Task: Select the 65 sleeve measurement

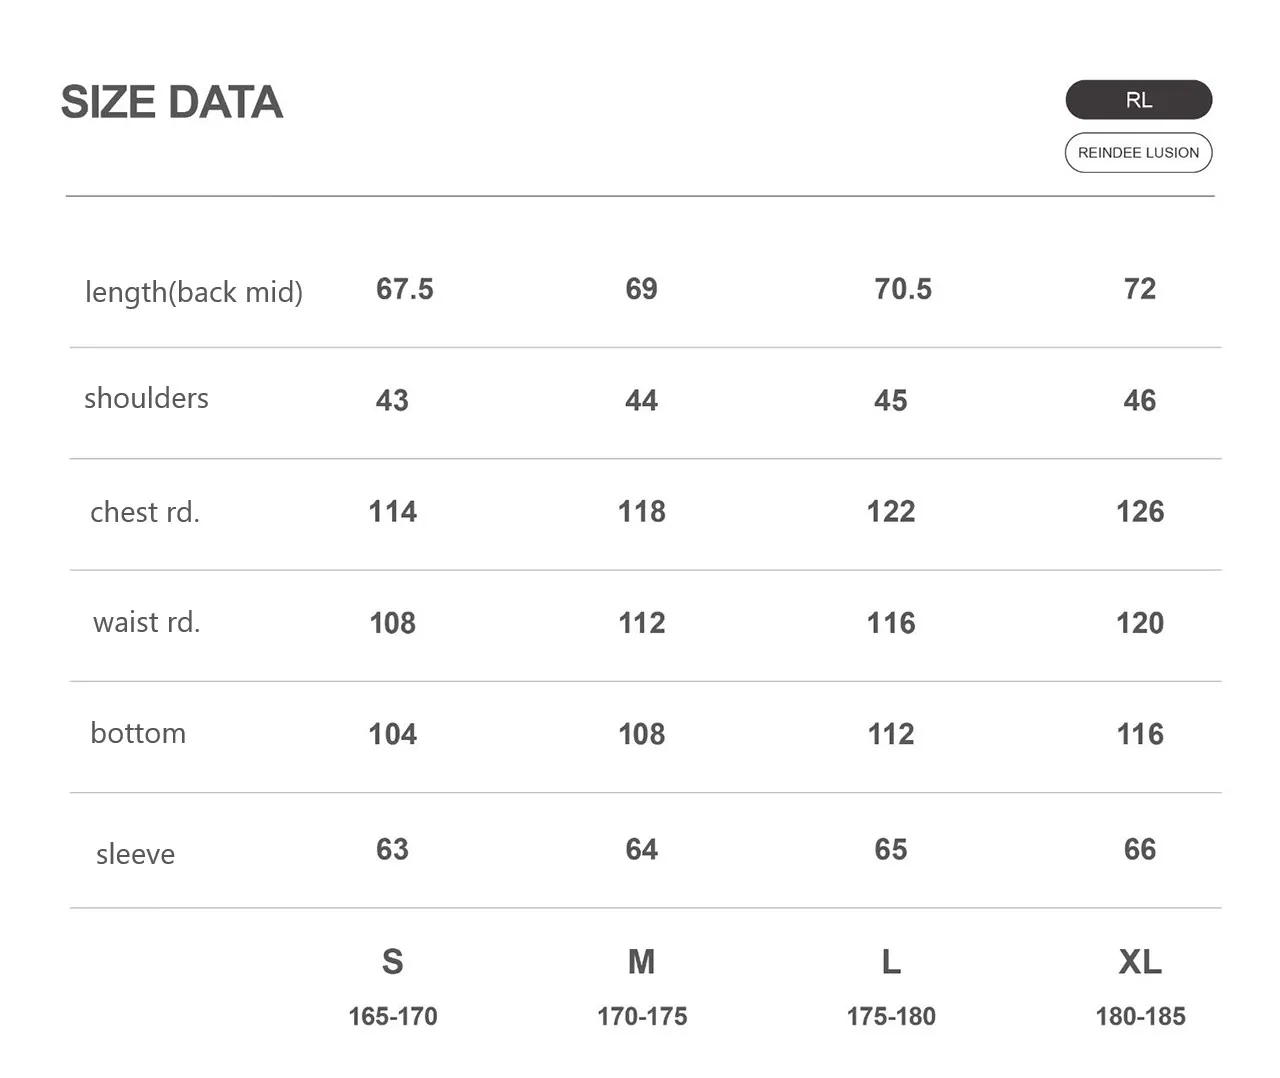Action: tap(891, 850)
